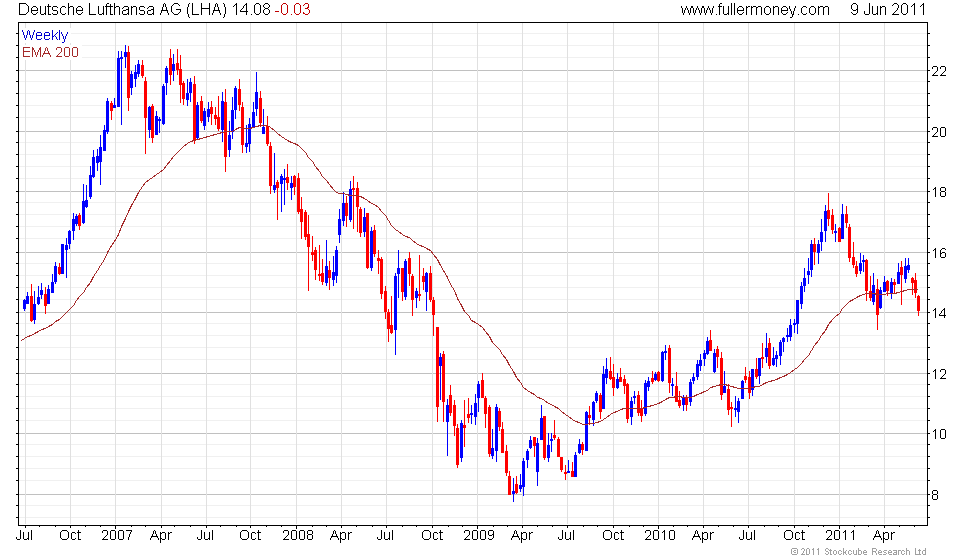Image resolution: width=980 pixels, height=560 pixels.
Task: Click the -0.03 price change value
Action: 292,10
